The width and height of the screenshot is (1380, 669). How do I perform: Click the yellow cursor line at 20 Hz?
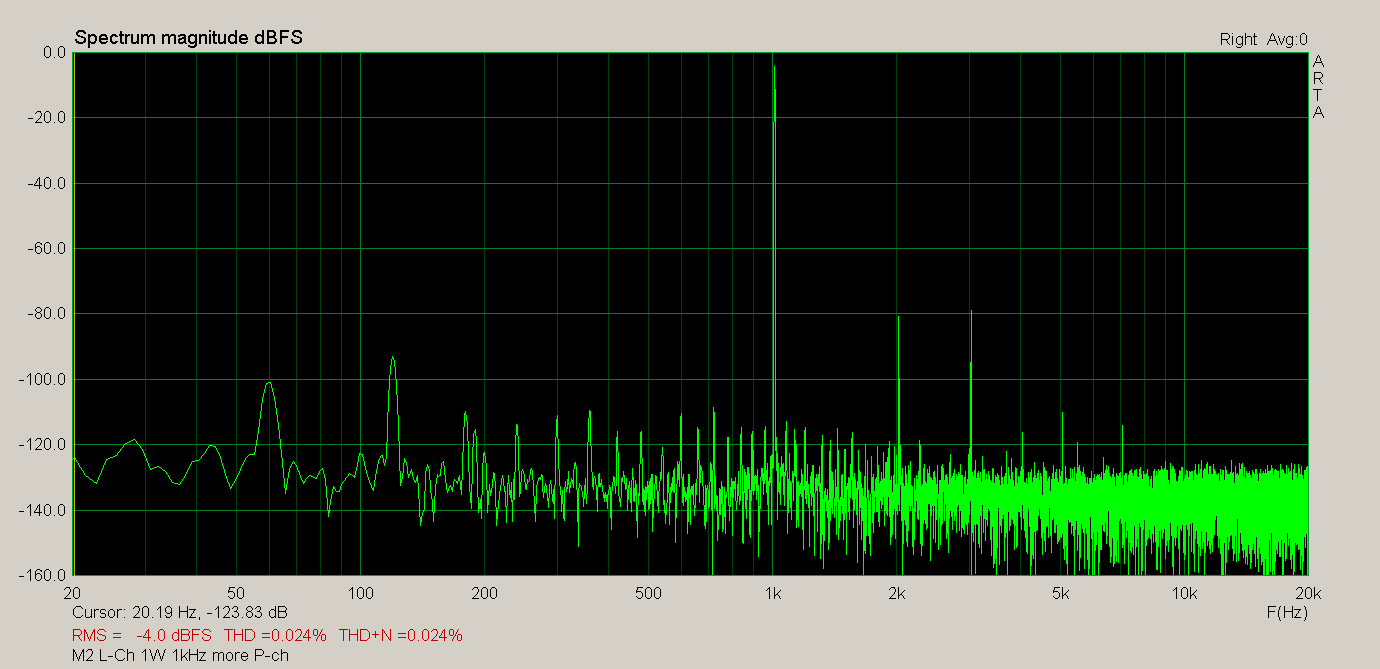(73, 314)
